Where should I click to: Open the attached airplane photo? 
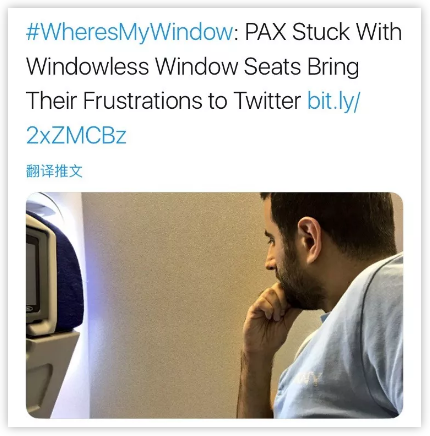214,305
